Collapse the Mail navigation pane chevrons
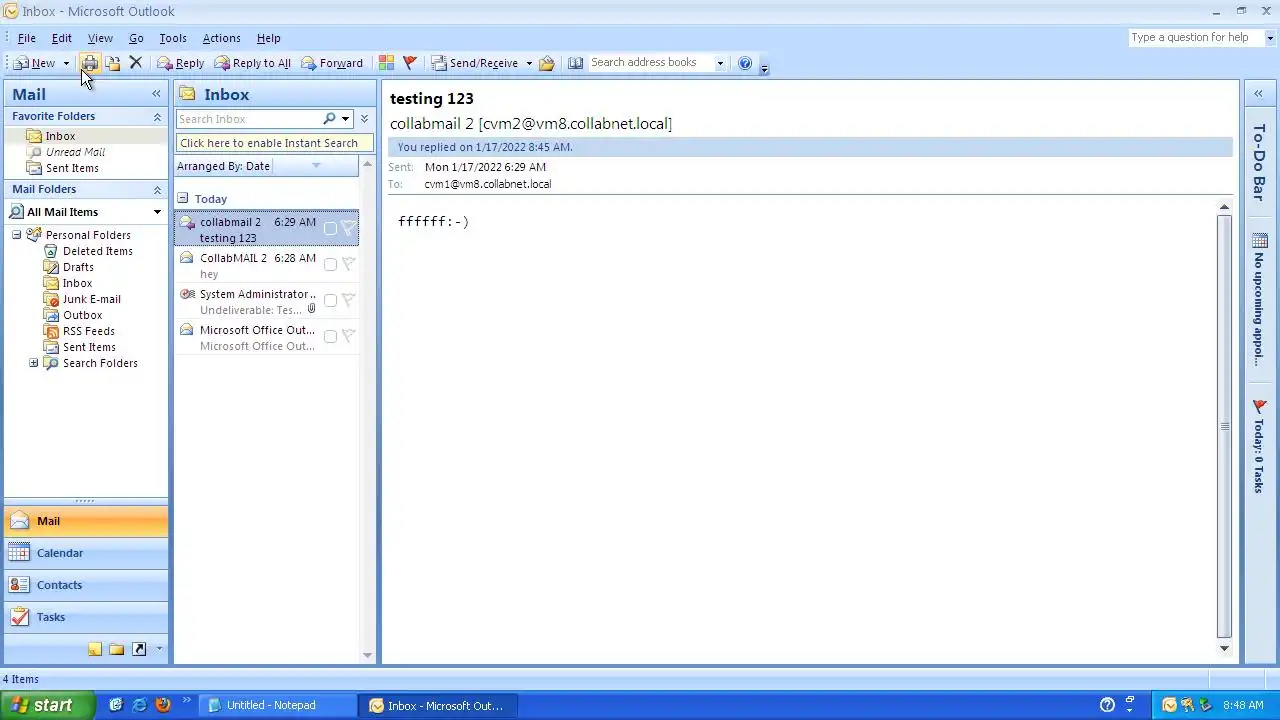Viewport: 1280px width, 720px height. pos(156,93)
